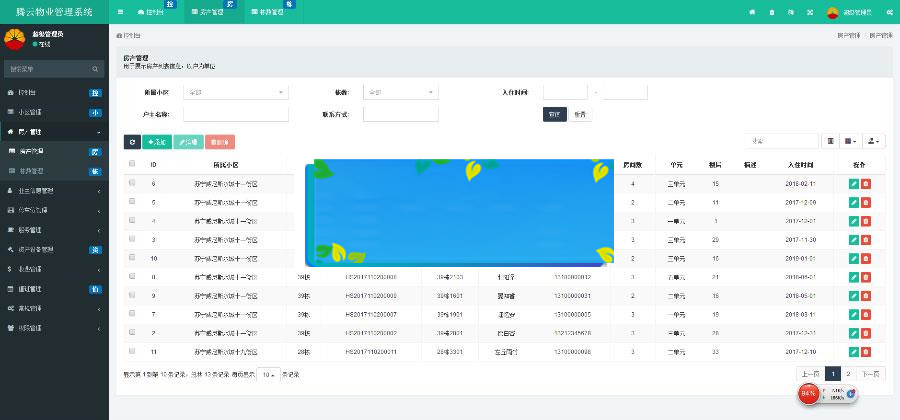Click the fullscreen icon in top header
The image size is (900, 420).
[809, 12]
